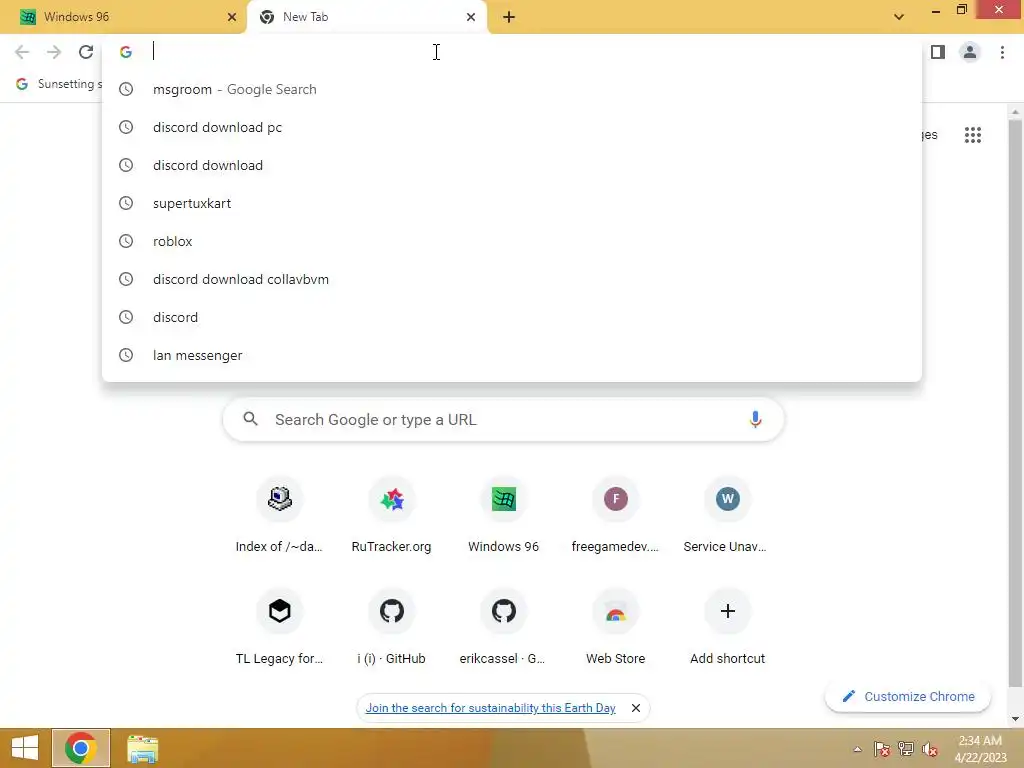Select lan messenger suggestion

coord(512,355)
